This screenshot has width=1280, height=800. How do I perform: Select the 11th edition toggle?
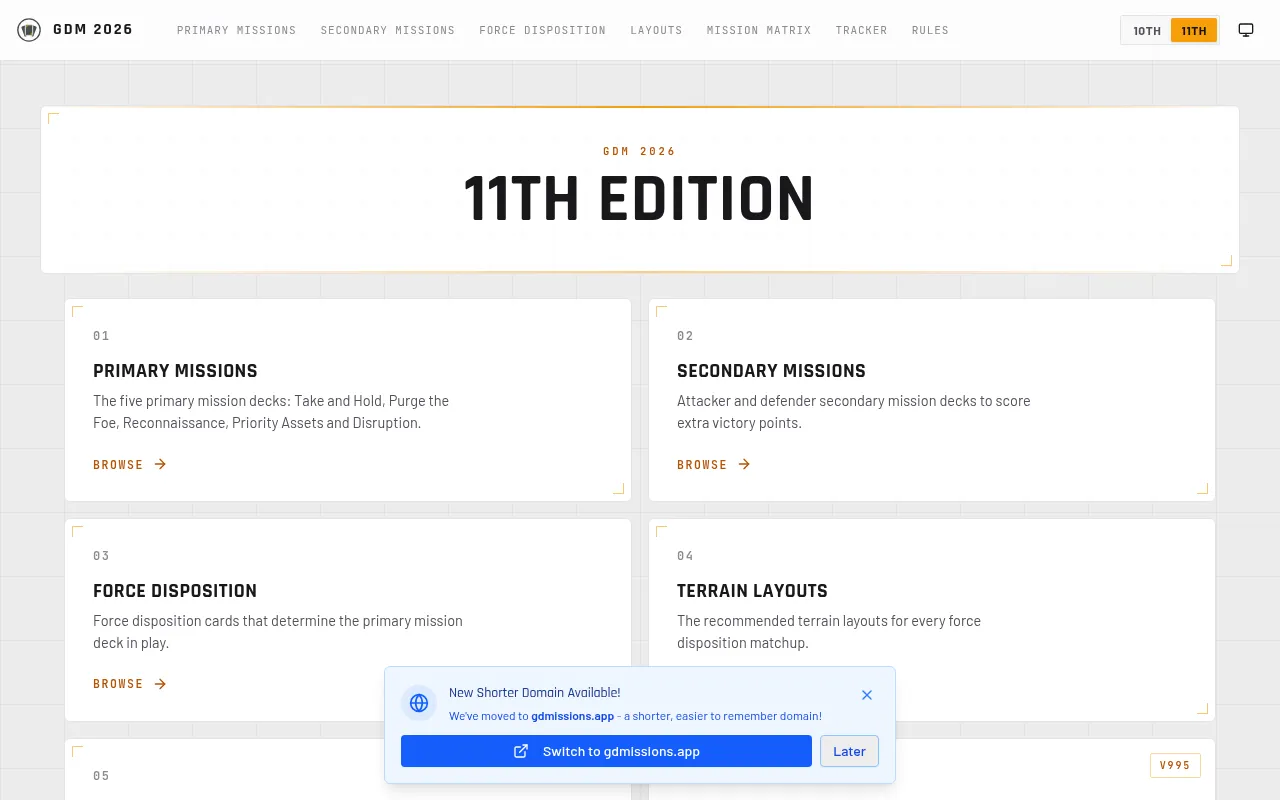[1194, 31]
